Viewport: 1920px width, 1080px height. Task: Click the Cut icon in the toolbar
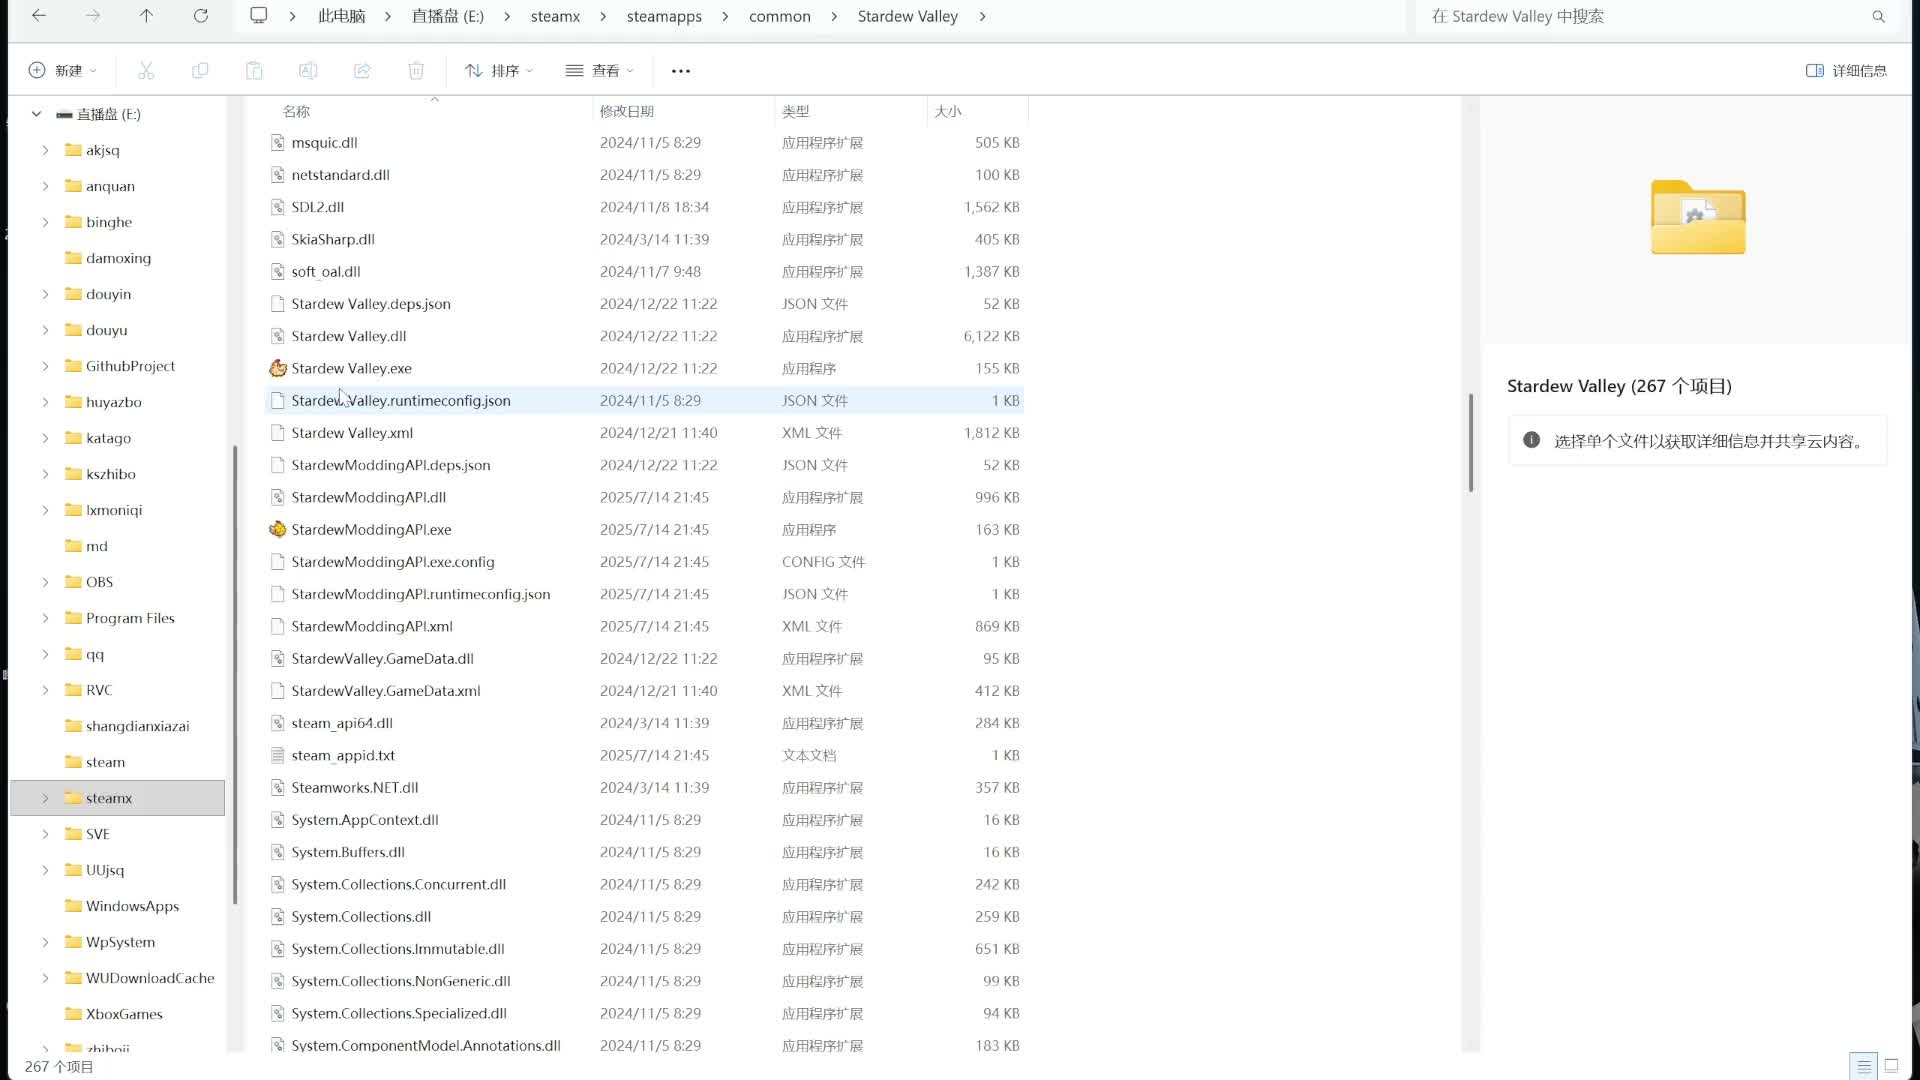(x=146, y=70)
